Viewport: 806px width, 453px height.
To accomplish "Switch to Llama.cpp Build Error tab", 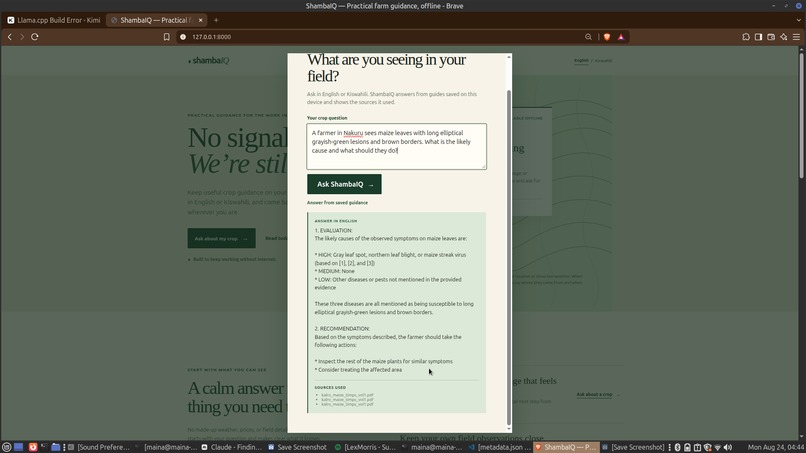I will click(53, 20).
